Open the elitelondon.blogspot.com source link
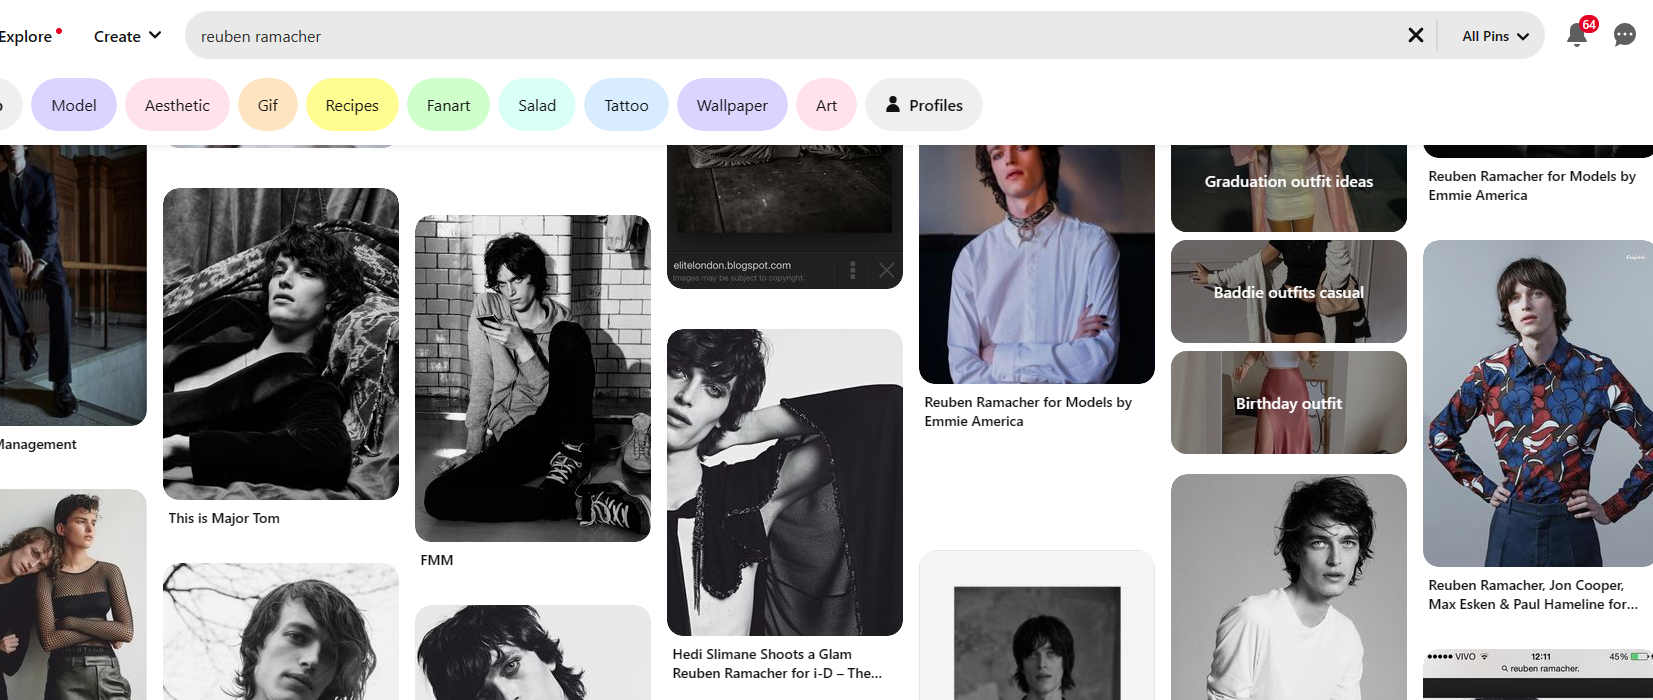This screenshot has width=1653, height=700. (732, 265)
